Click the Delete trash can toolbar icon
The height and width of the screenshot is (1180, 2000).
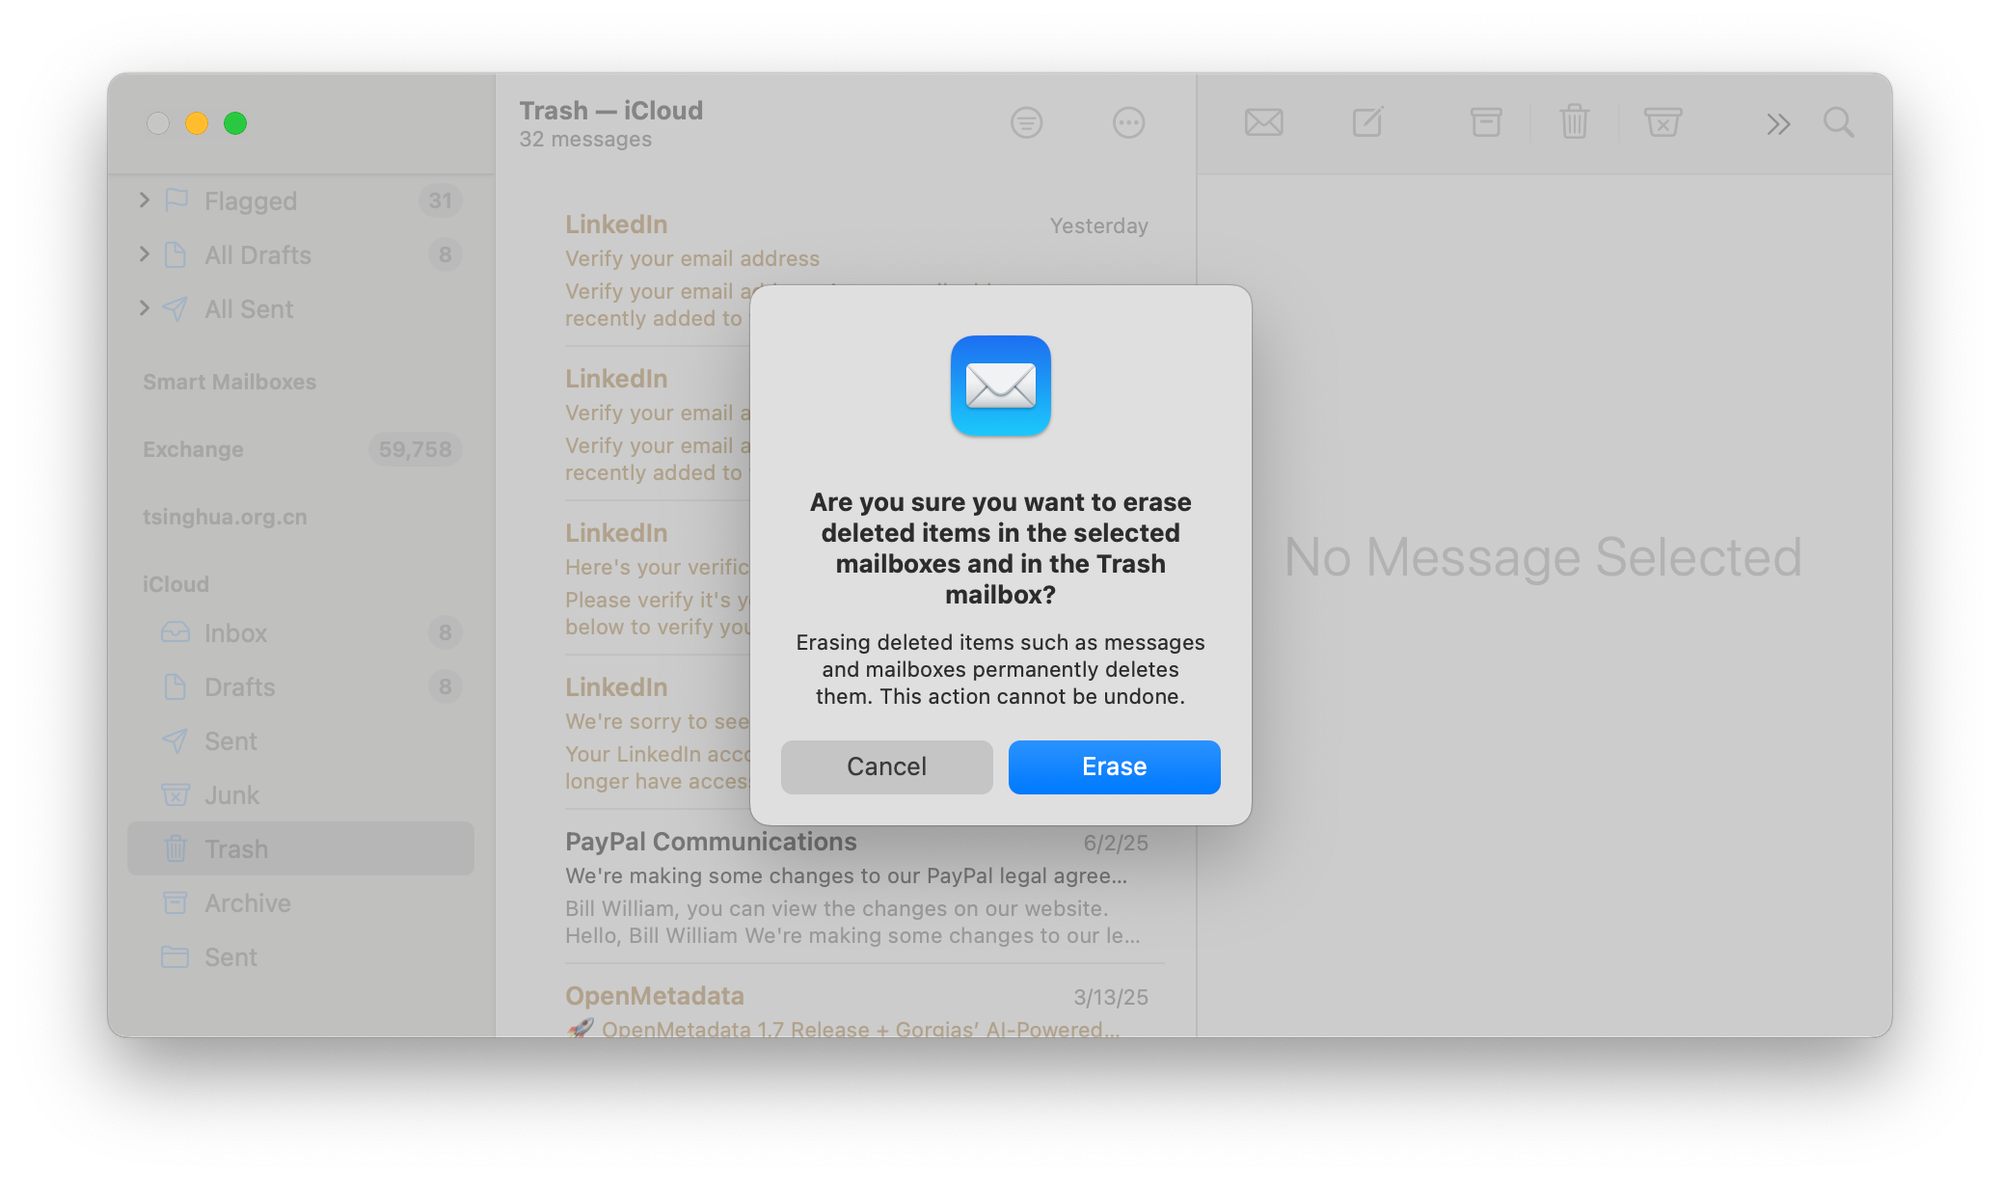[1574, 122]
